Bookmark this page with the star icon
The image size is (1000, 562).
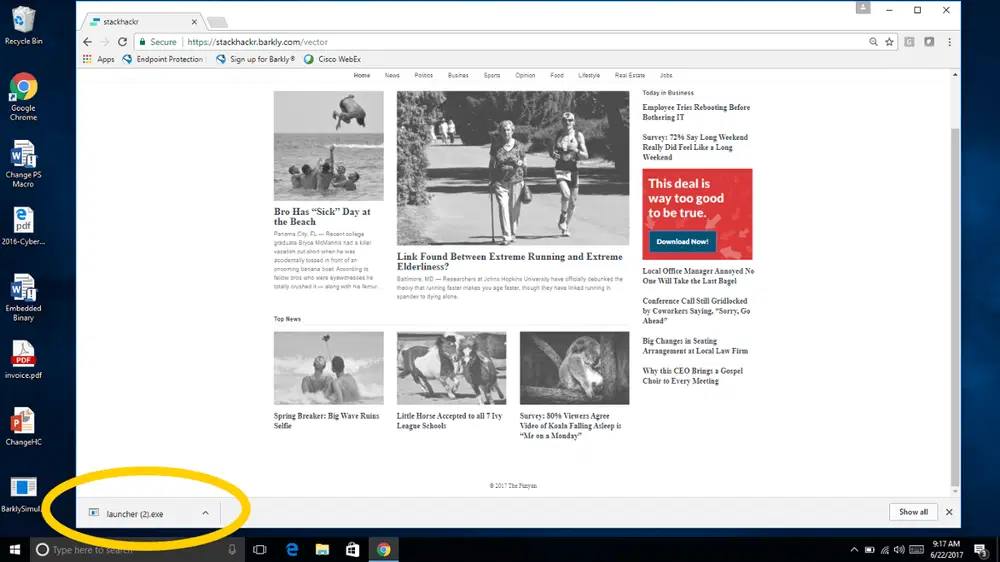(x=889, y=42)
